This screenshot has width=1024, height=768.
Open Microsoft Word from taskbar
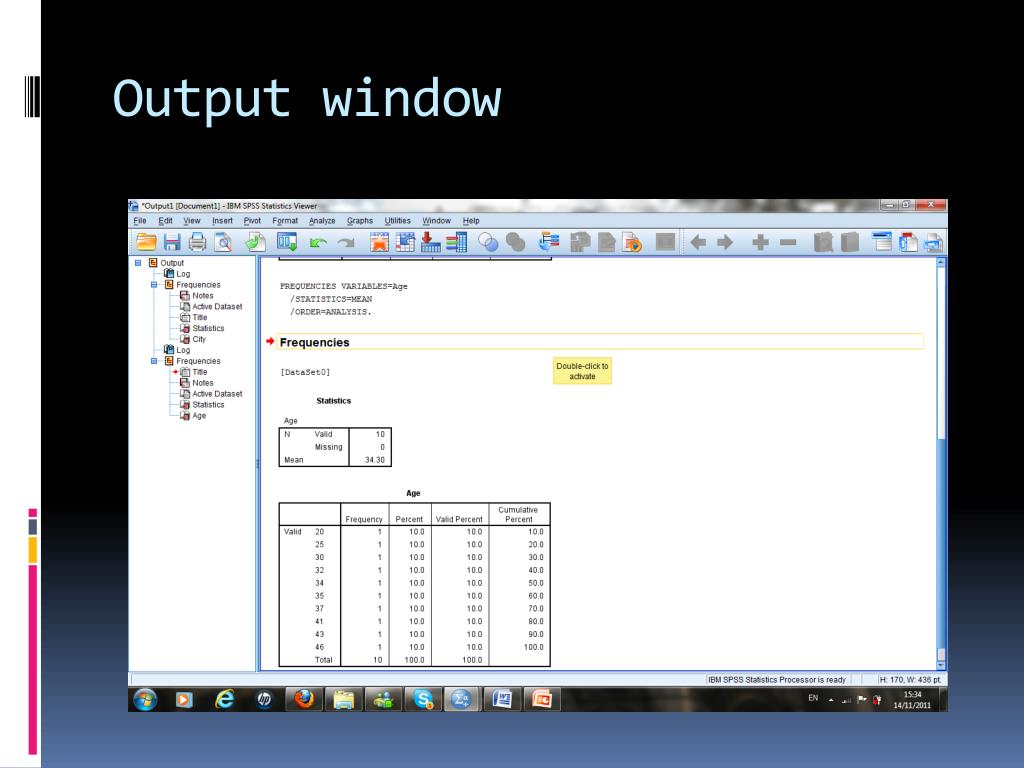(502, 699)
